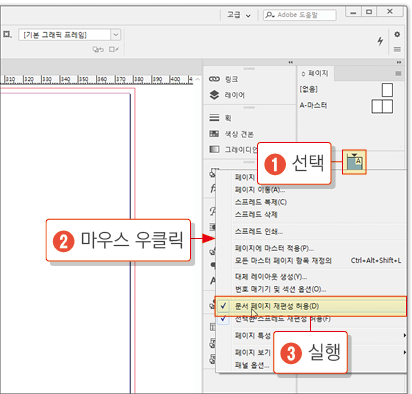The image size is (412, 394).
Task: Open the 레이어 (Layers) panel icon
Action: click(214, 95)
